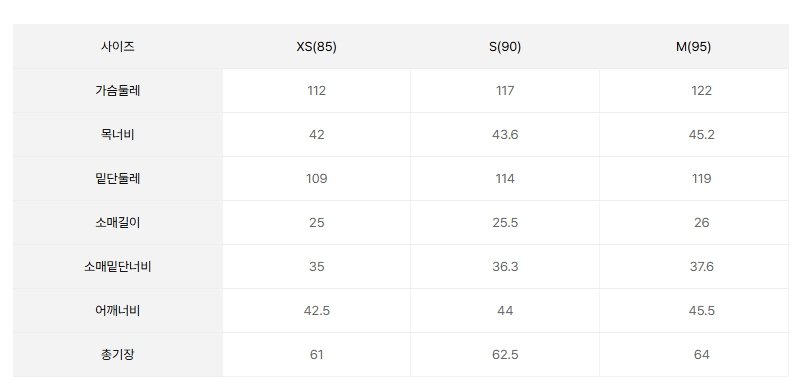
Task: Click the M sleeve hem value 37.6
Action: tap(701, 267)
